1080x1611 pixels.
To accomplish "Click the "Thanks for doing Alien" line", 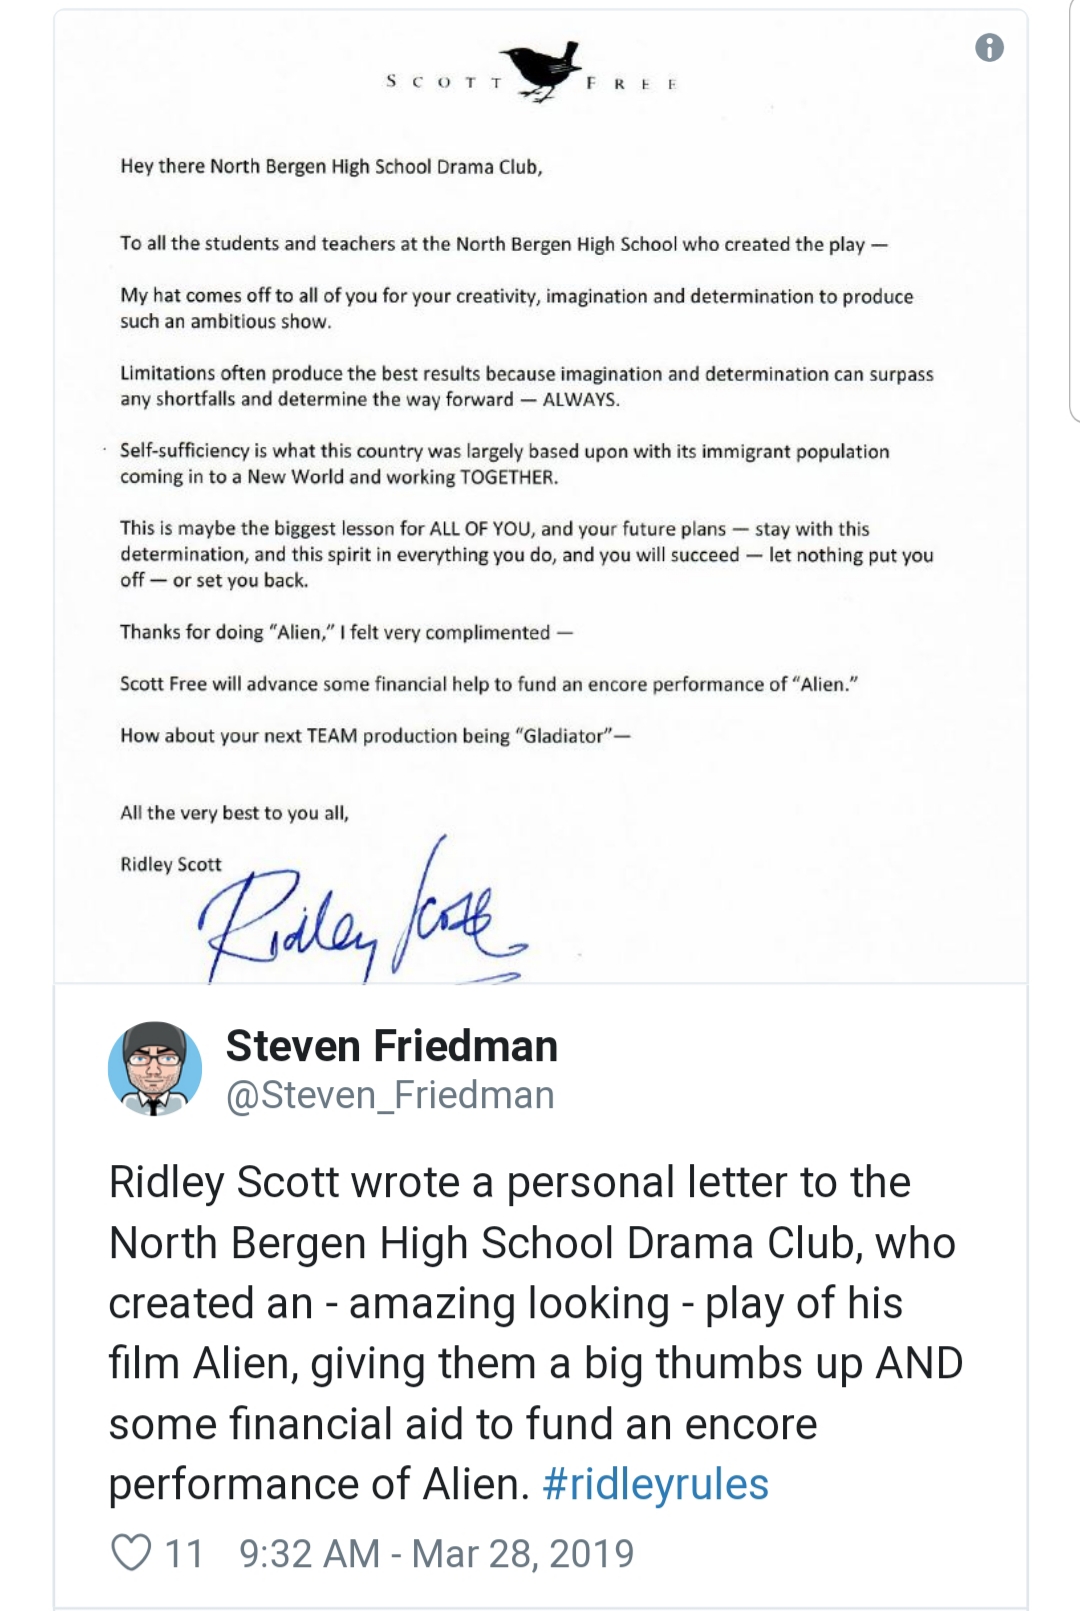I will click(x=345, y=632).
